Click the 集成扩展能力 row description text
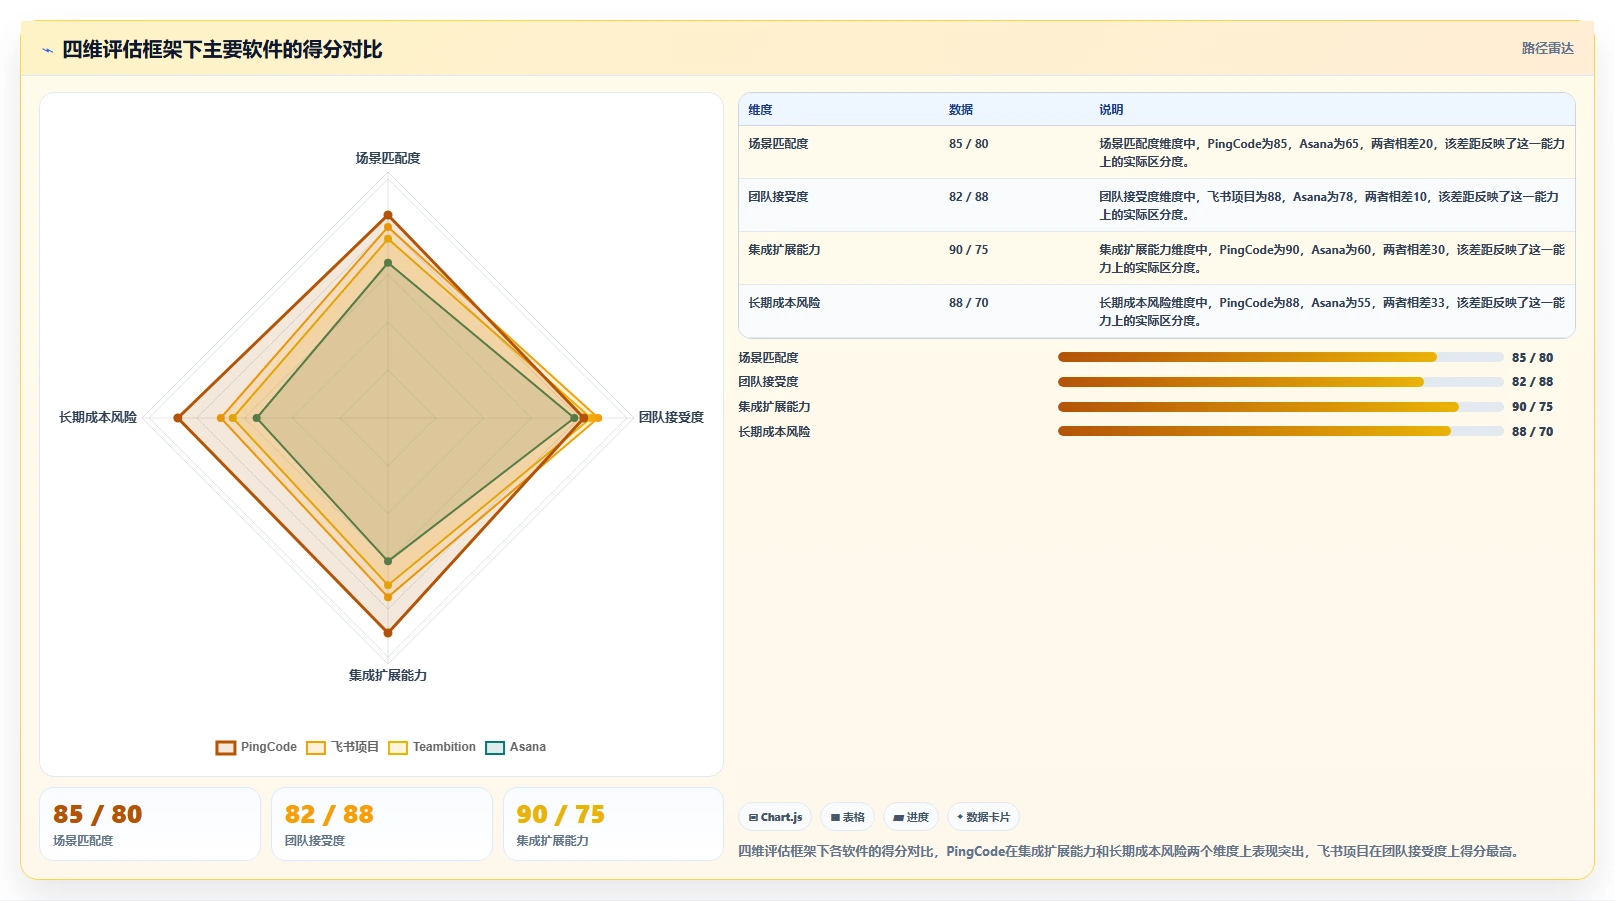 coord(1332,259)
